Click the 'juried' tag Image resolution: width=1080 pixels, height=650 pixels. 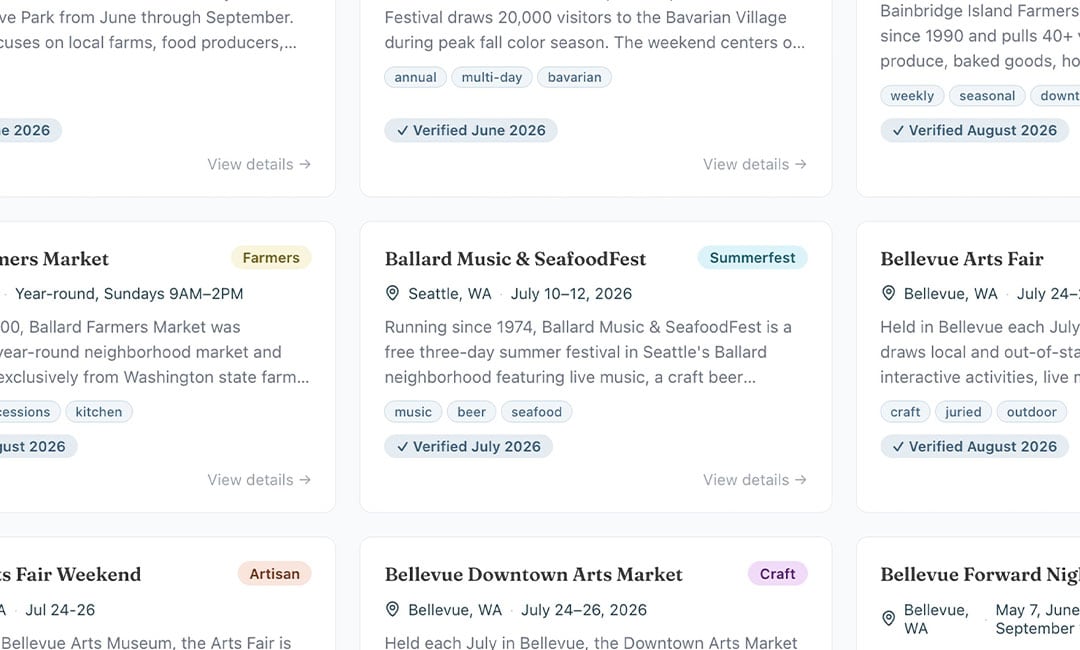pyautogui.click(x=963, y=412)
